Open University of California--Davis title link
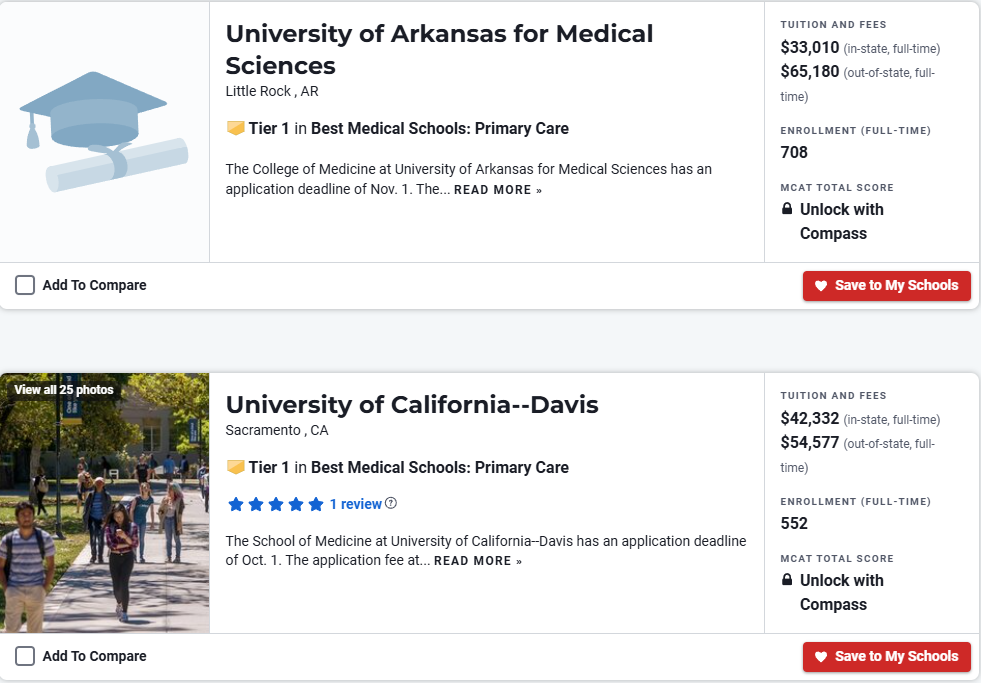The height and width of the screenshot is (683, 981). pyautogui.click(x=412, y=405)
